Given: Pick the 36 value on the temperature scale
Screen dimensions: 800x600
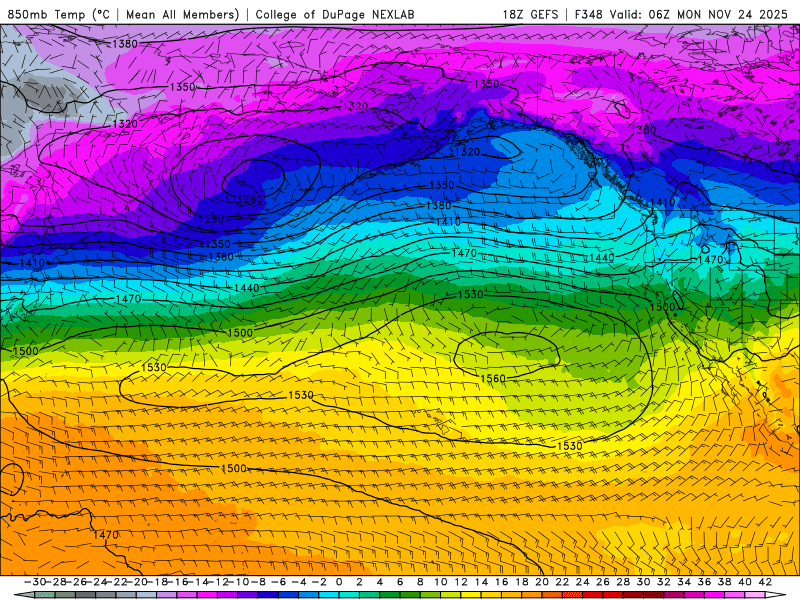Looking at the screenshot, I should tap(704, 582).
